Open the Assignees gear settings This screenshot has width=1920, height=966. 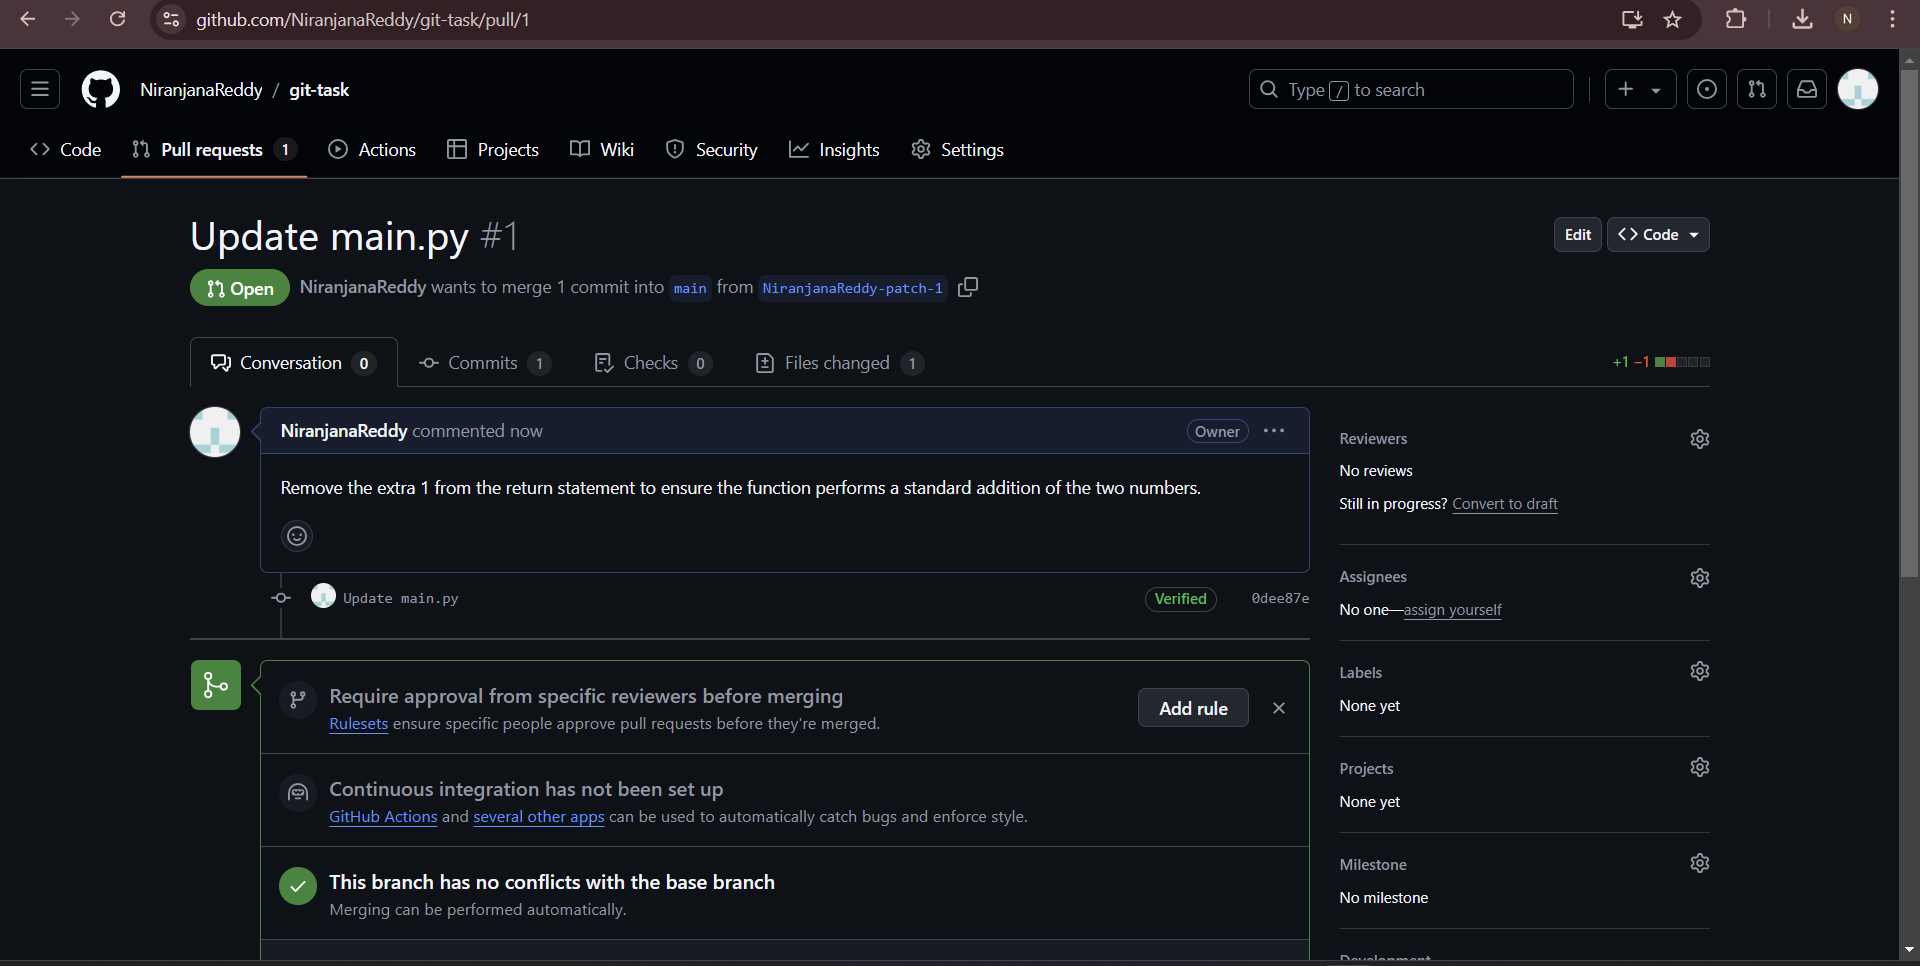(1700, 578)
